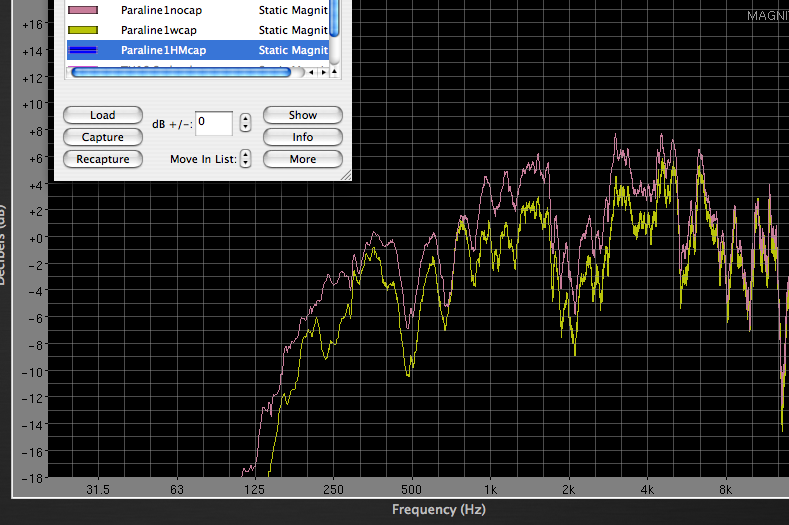Viewport: 789px width, 525px height.
Task: Select the Paraline1wcap trace row
Action: pos(198,30)
